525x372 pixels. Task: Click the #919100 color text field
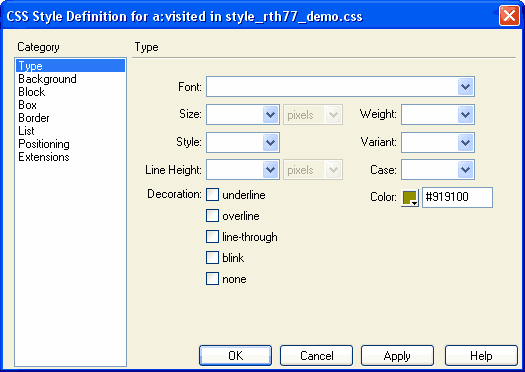coord(457,197)
